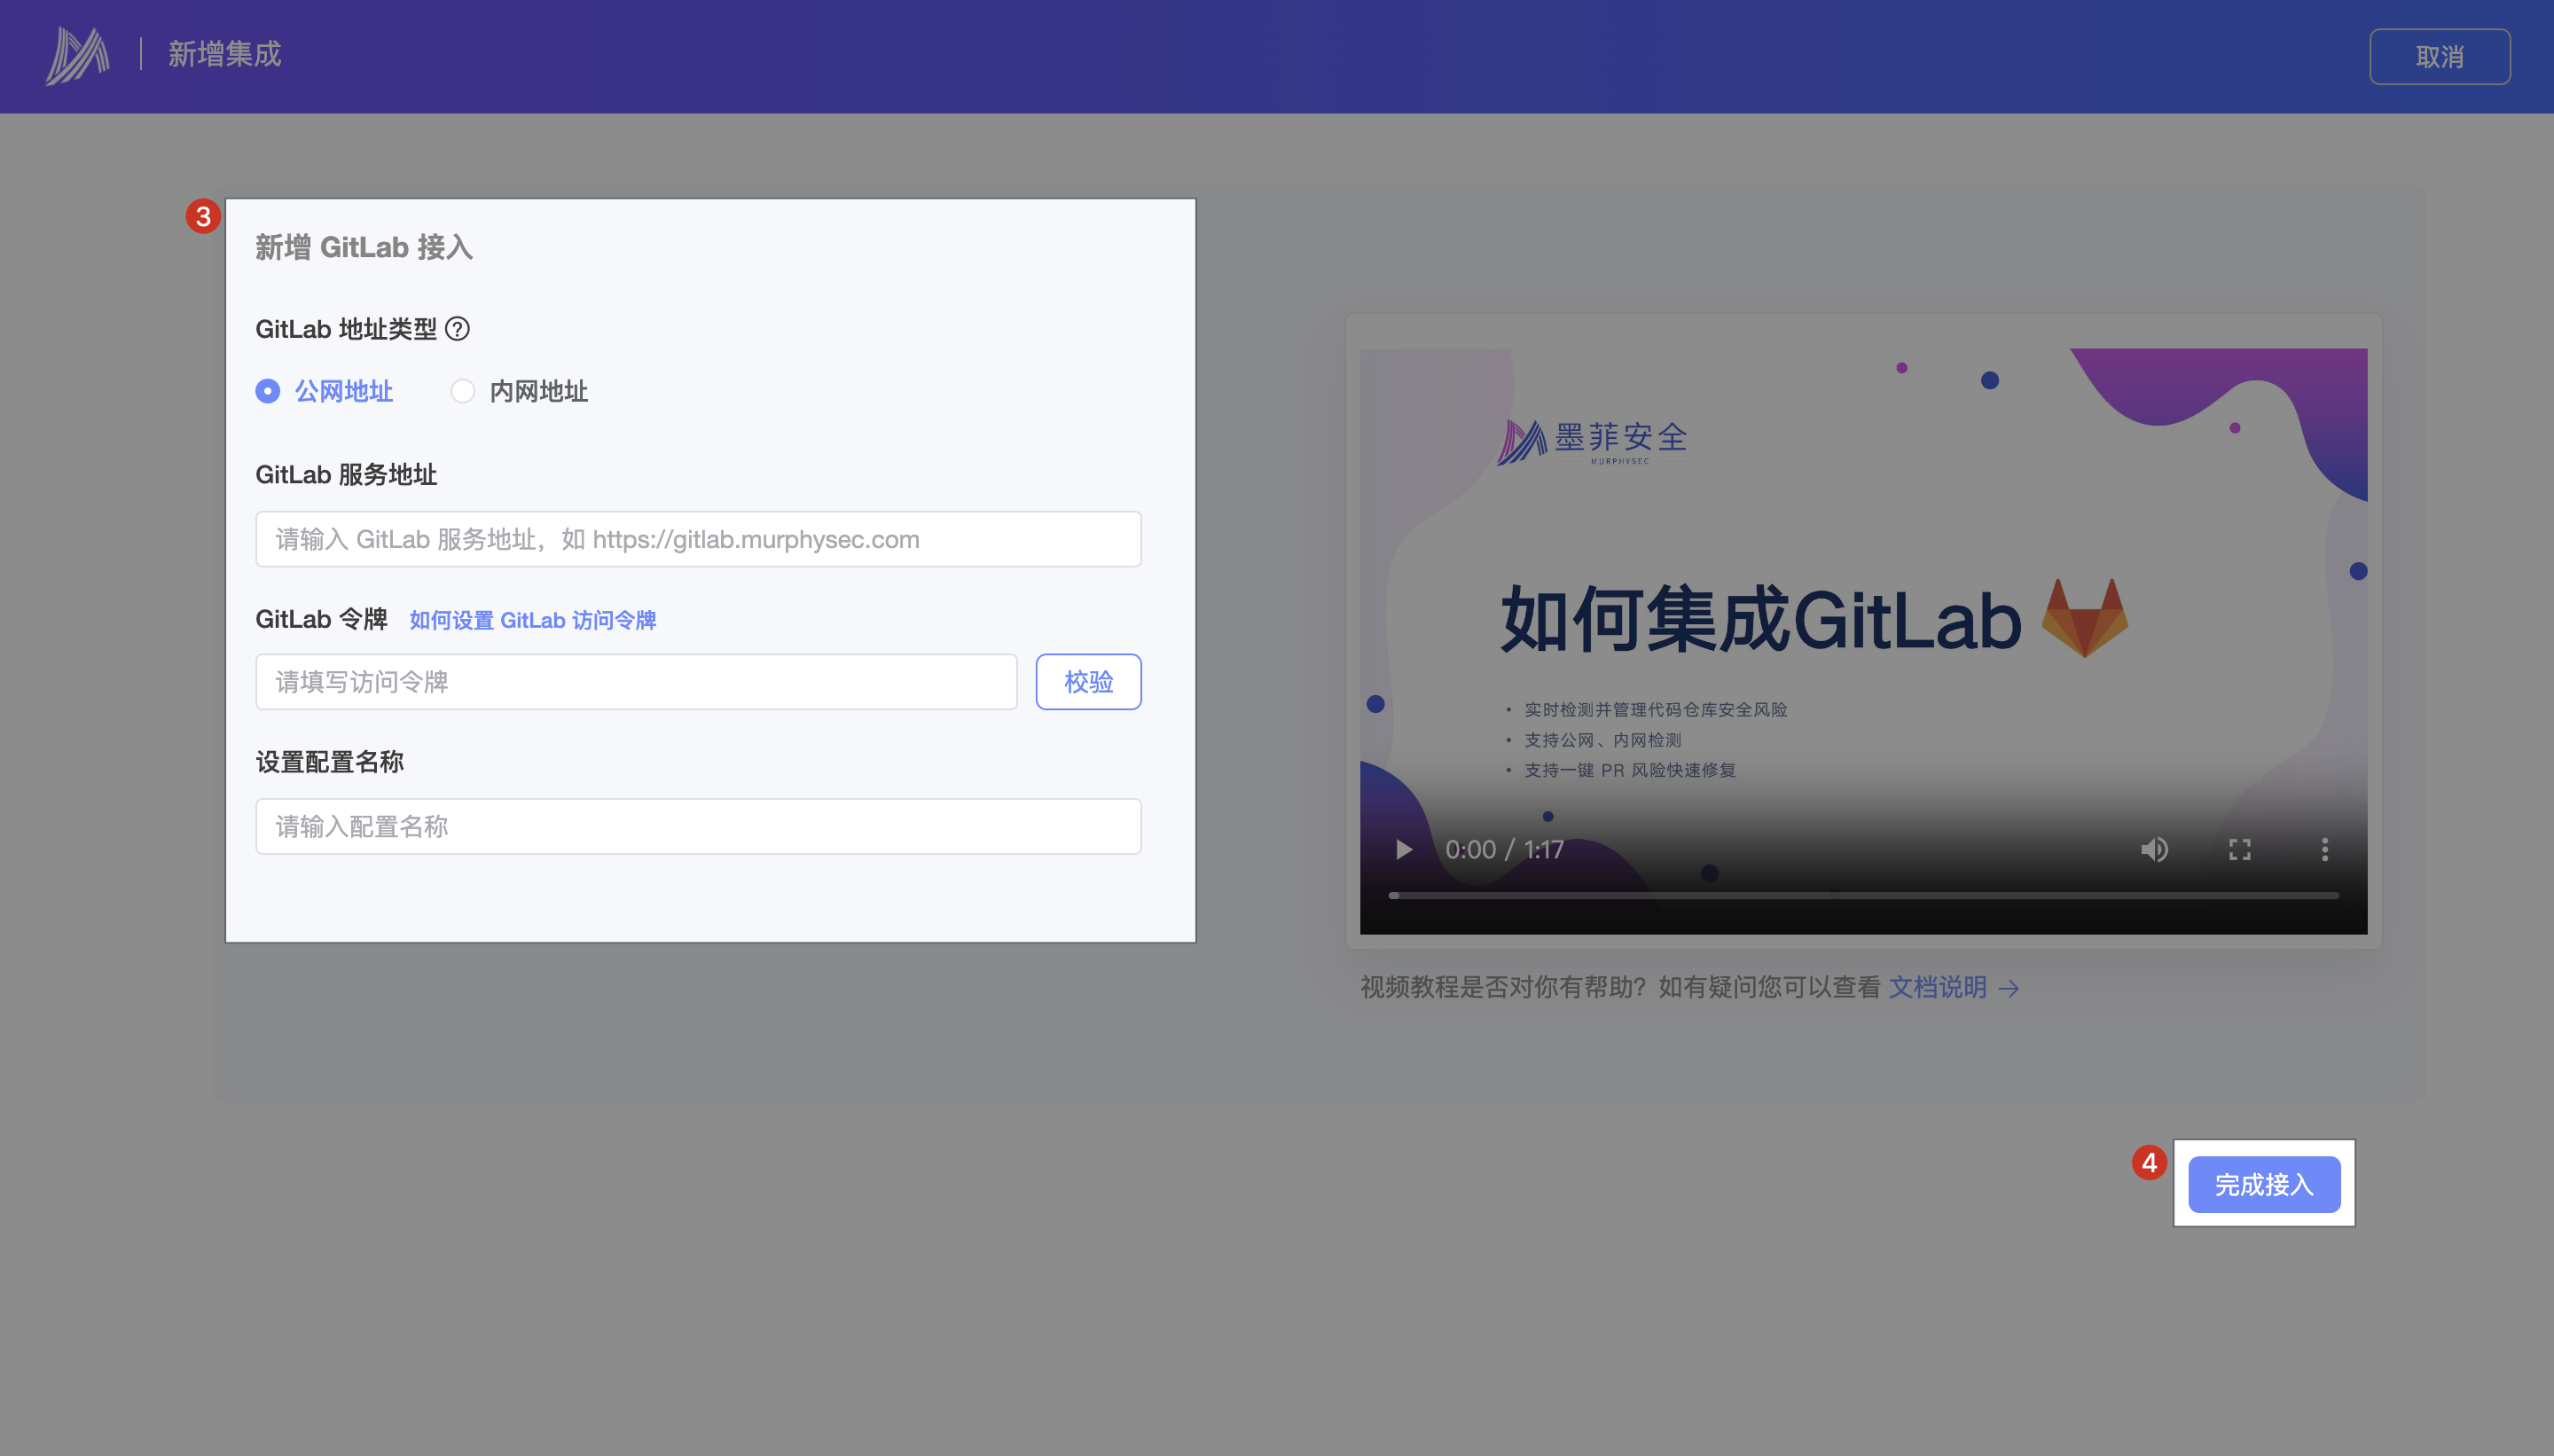Click into the 访问令牌 token input field
Screen dimensions: 2554x1456
point(636,682)
